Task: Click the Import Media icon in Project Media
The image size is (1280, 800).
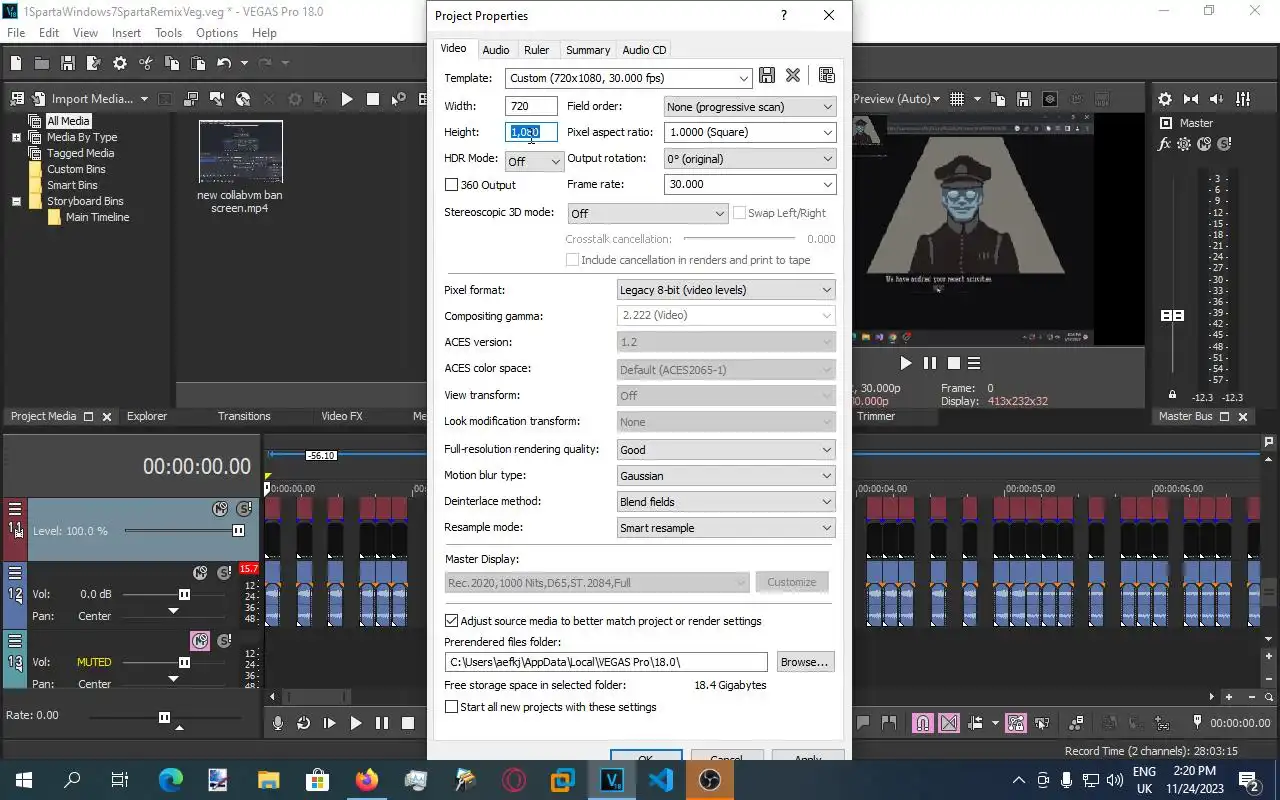Action: click(40, 99)
